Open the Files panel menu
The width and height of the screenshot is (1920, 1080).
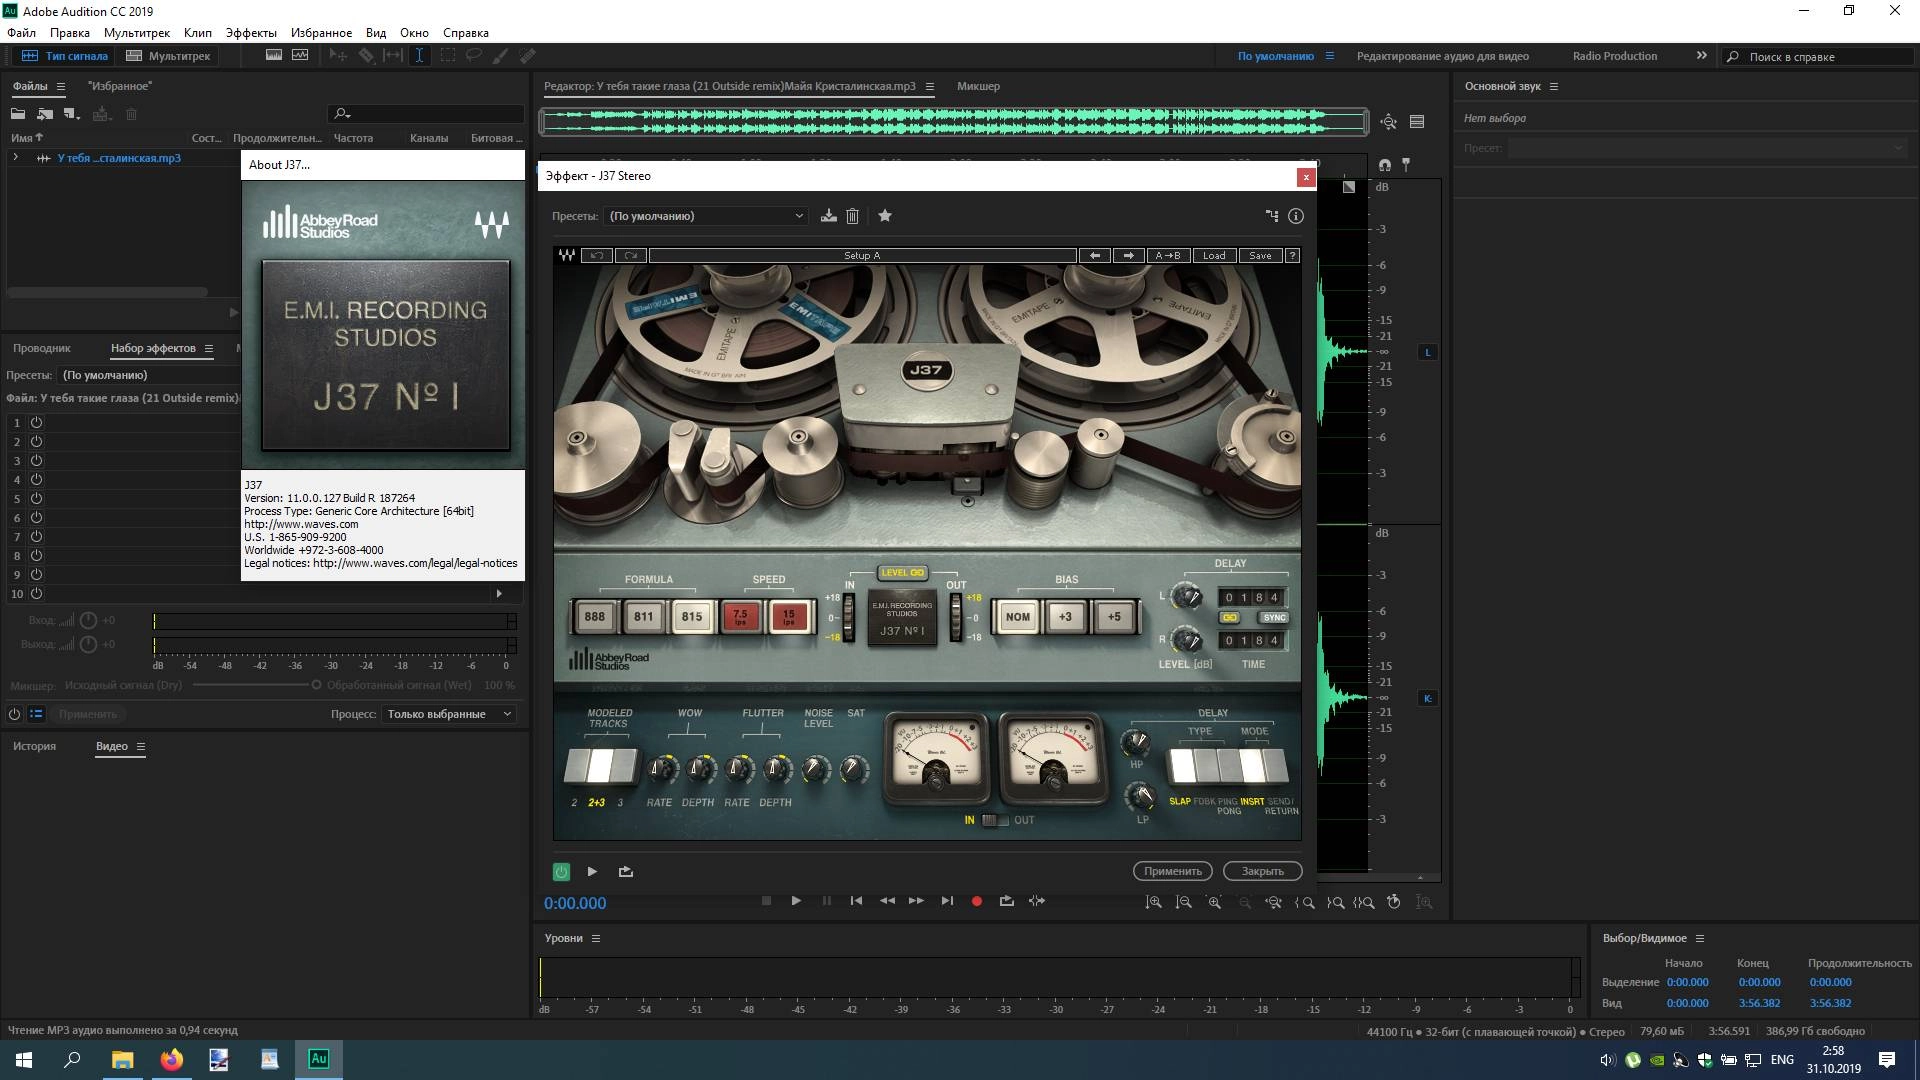pos(60,87)
